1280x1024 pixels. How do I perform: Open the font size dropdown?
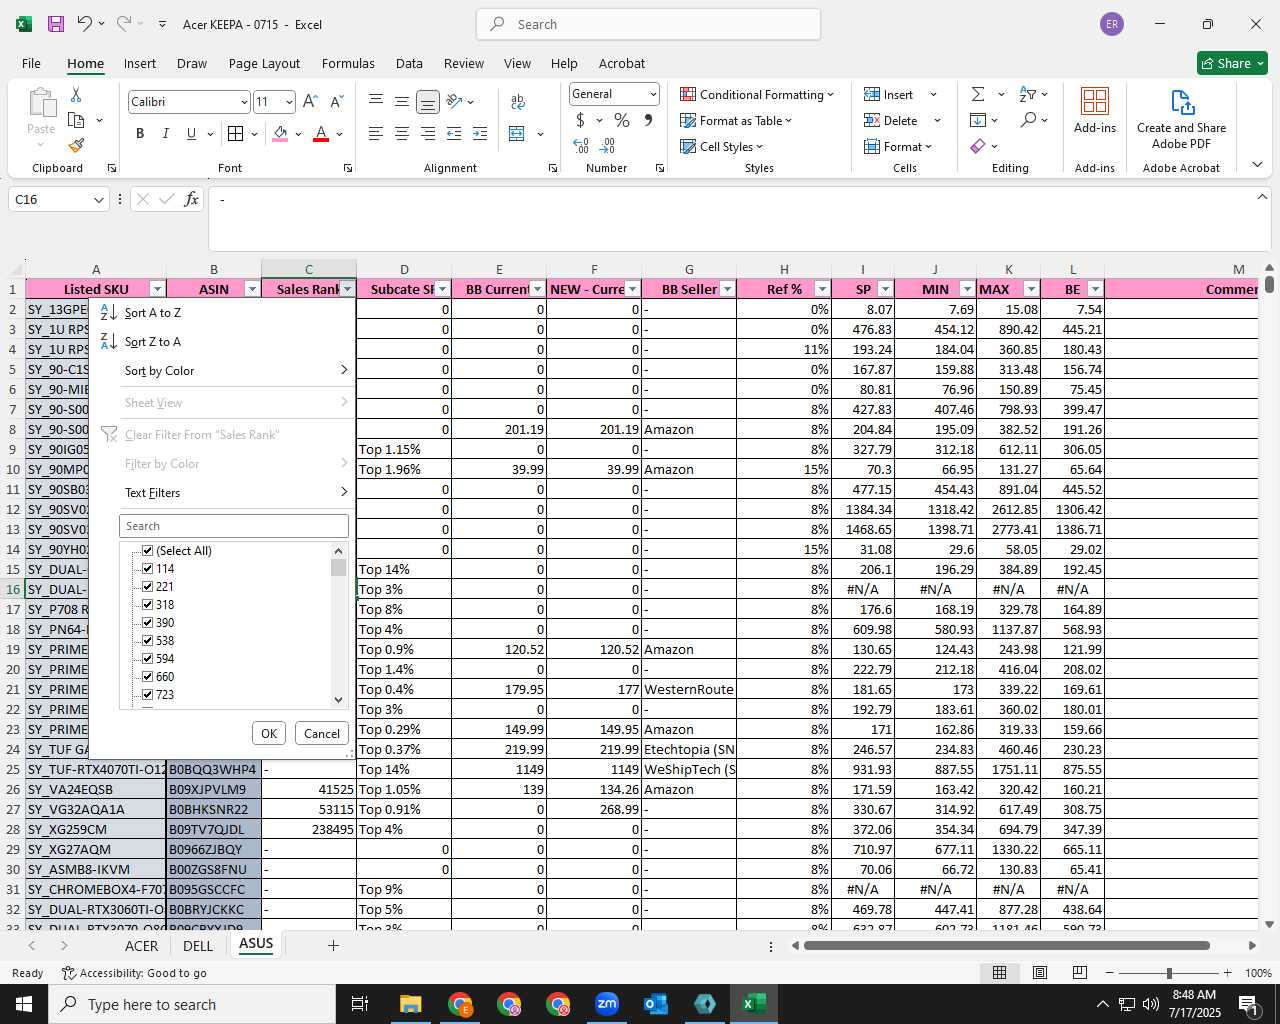[x=289, y=102]
